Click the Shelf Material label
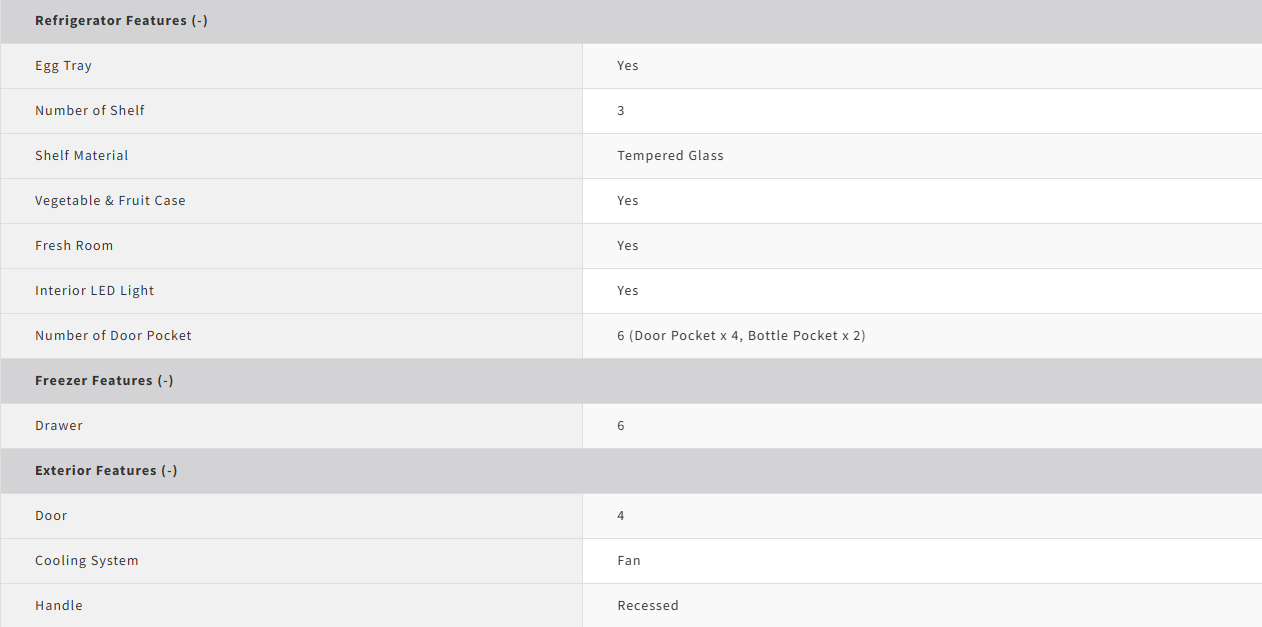 point(82,155)
